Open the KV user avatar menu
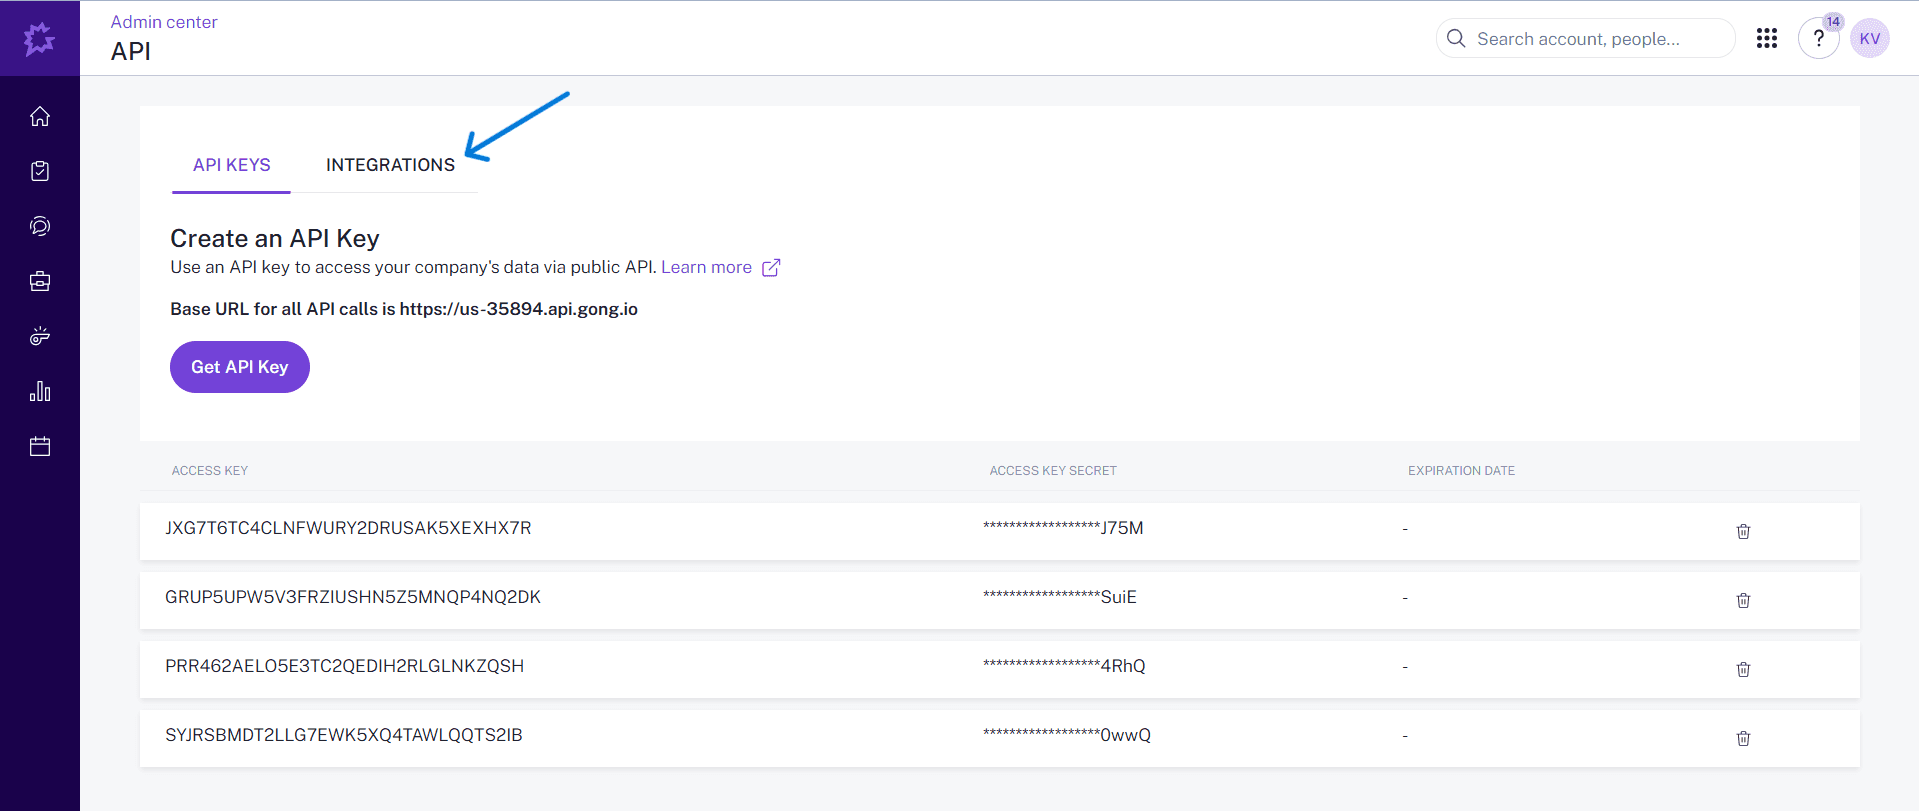Image resolution: width=1919 pixels, height=811 pixels. [1870, 39]
